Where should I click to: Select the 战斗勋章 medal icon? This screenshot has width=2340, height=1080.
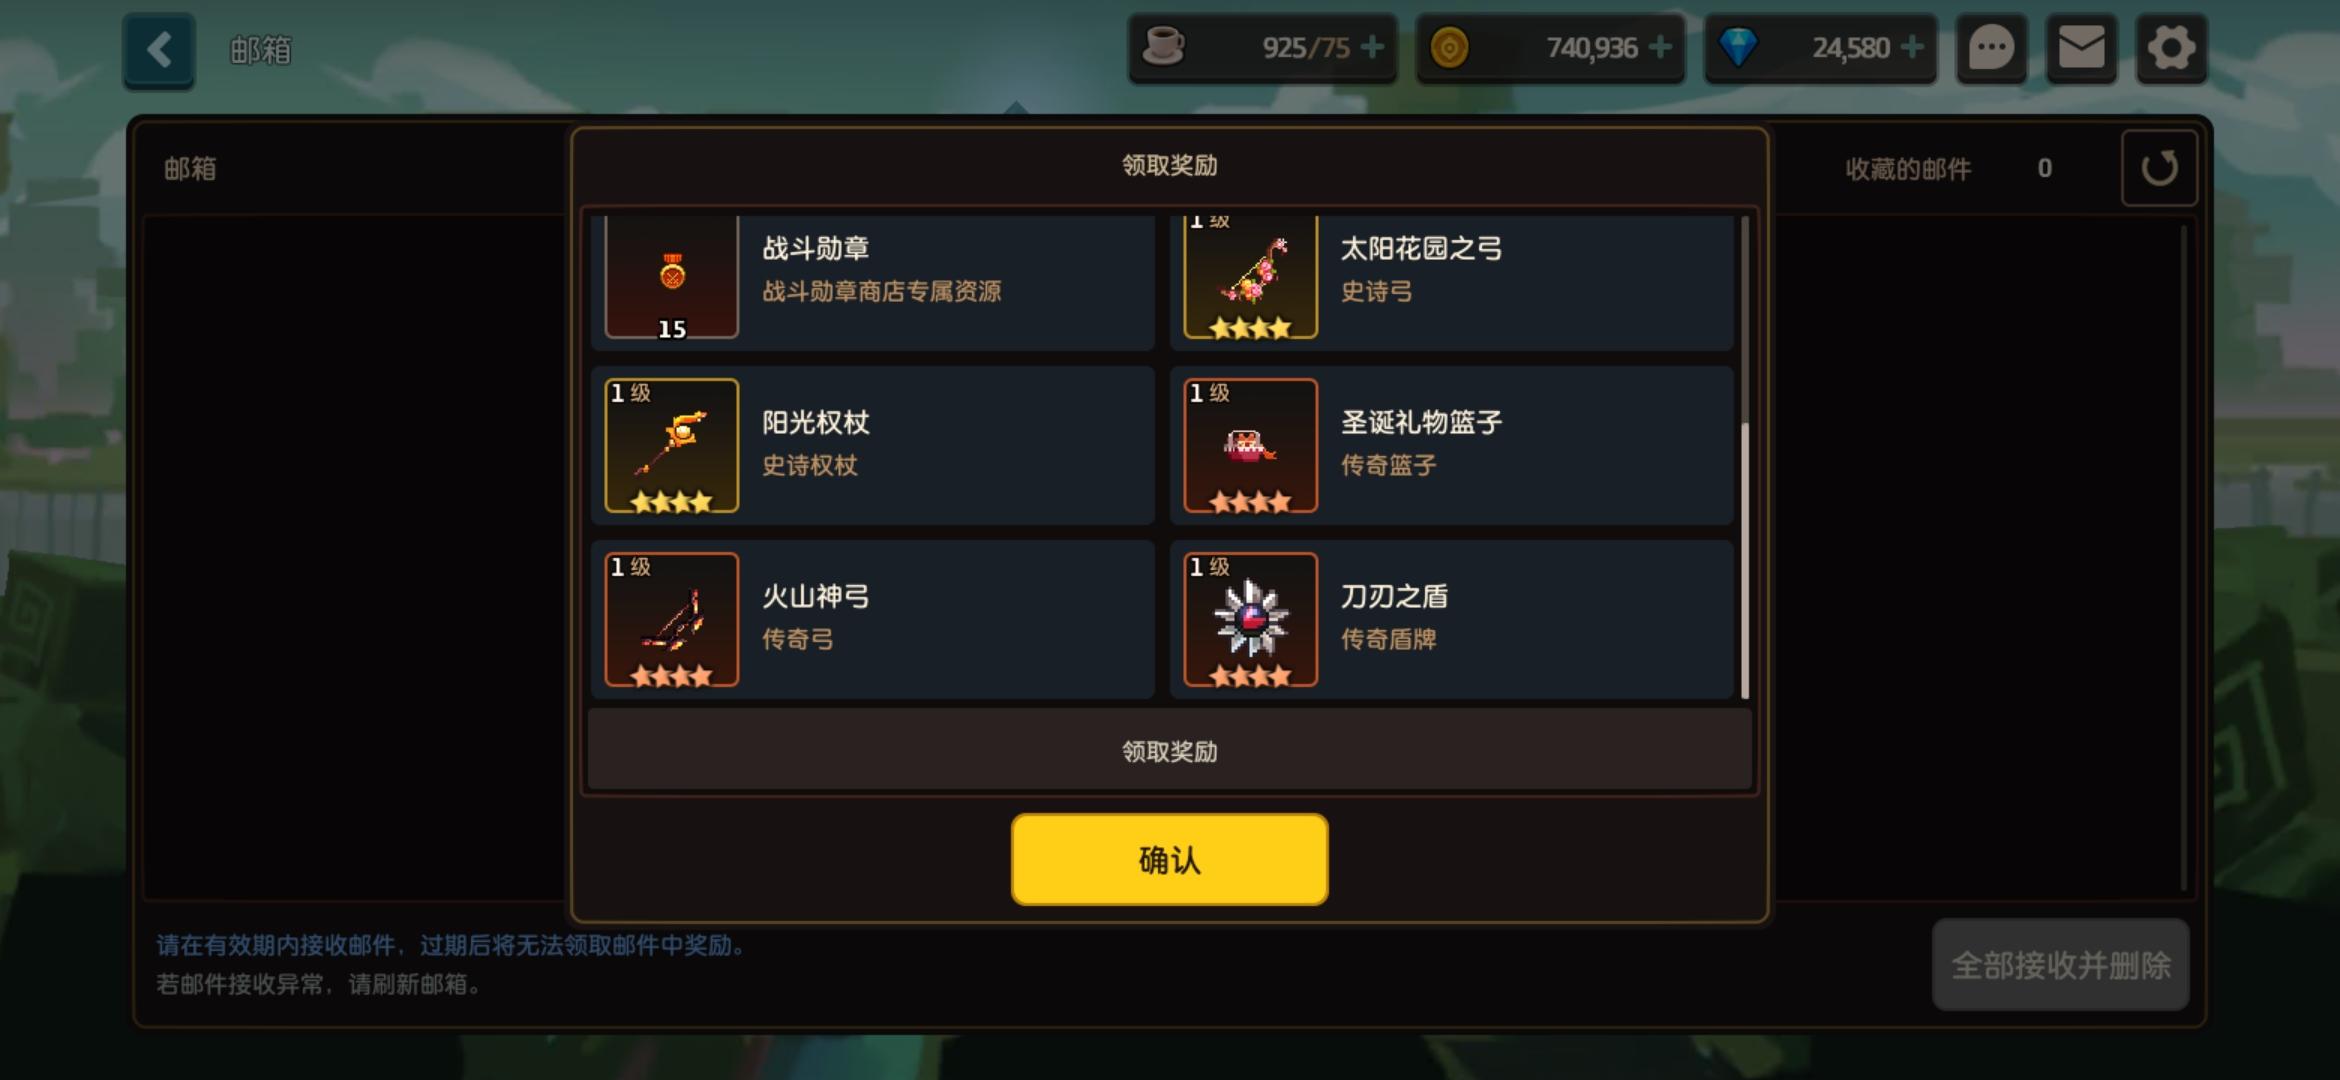coord(672,277)
